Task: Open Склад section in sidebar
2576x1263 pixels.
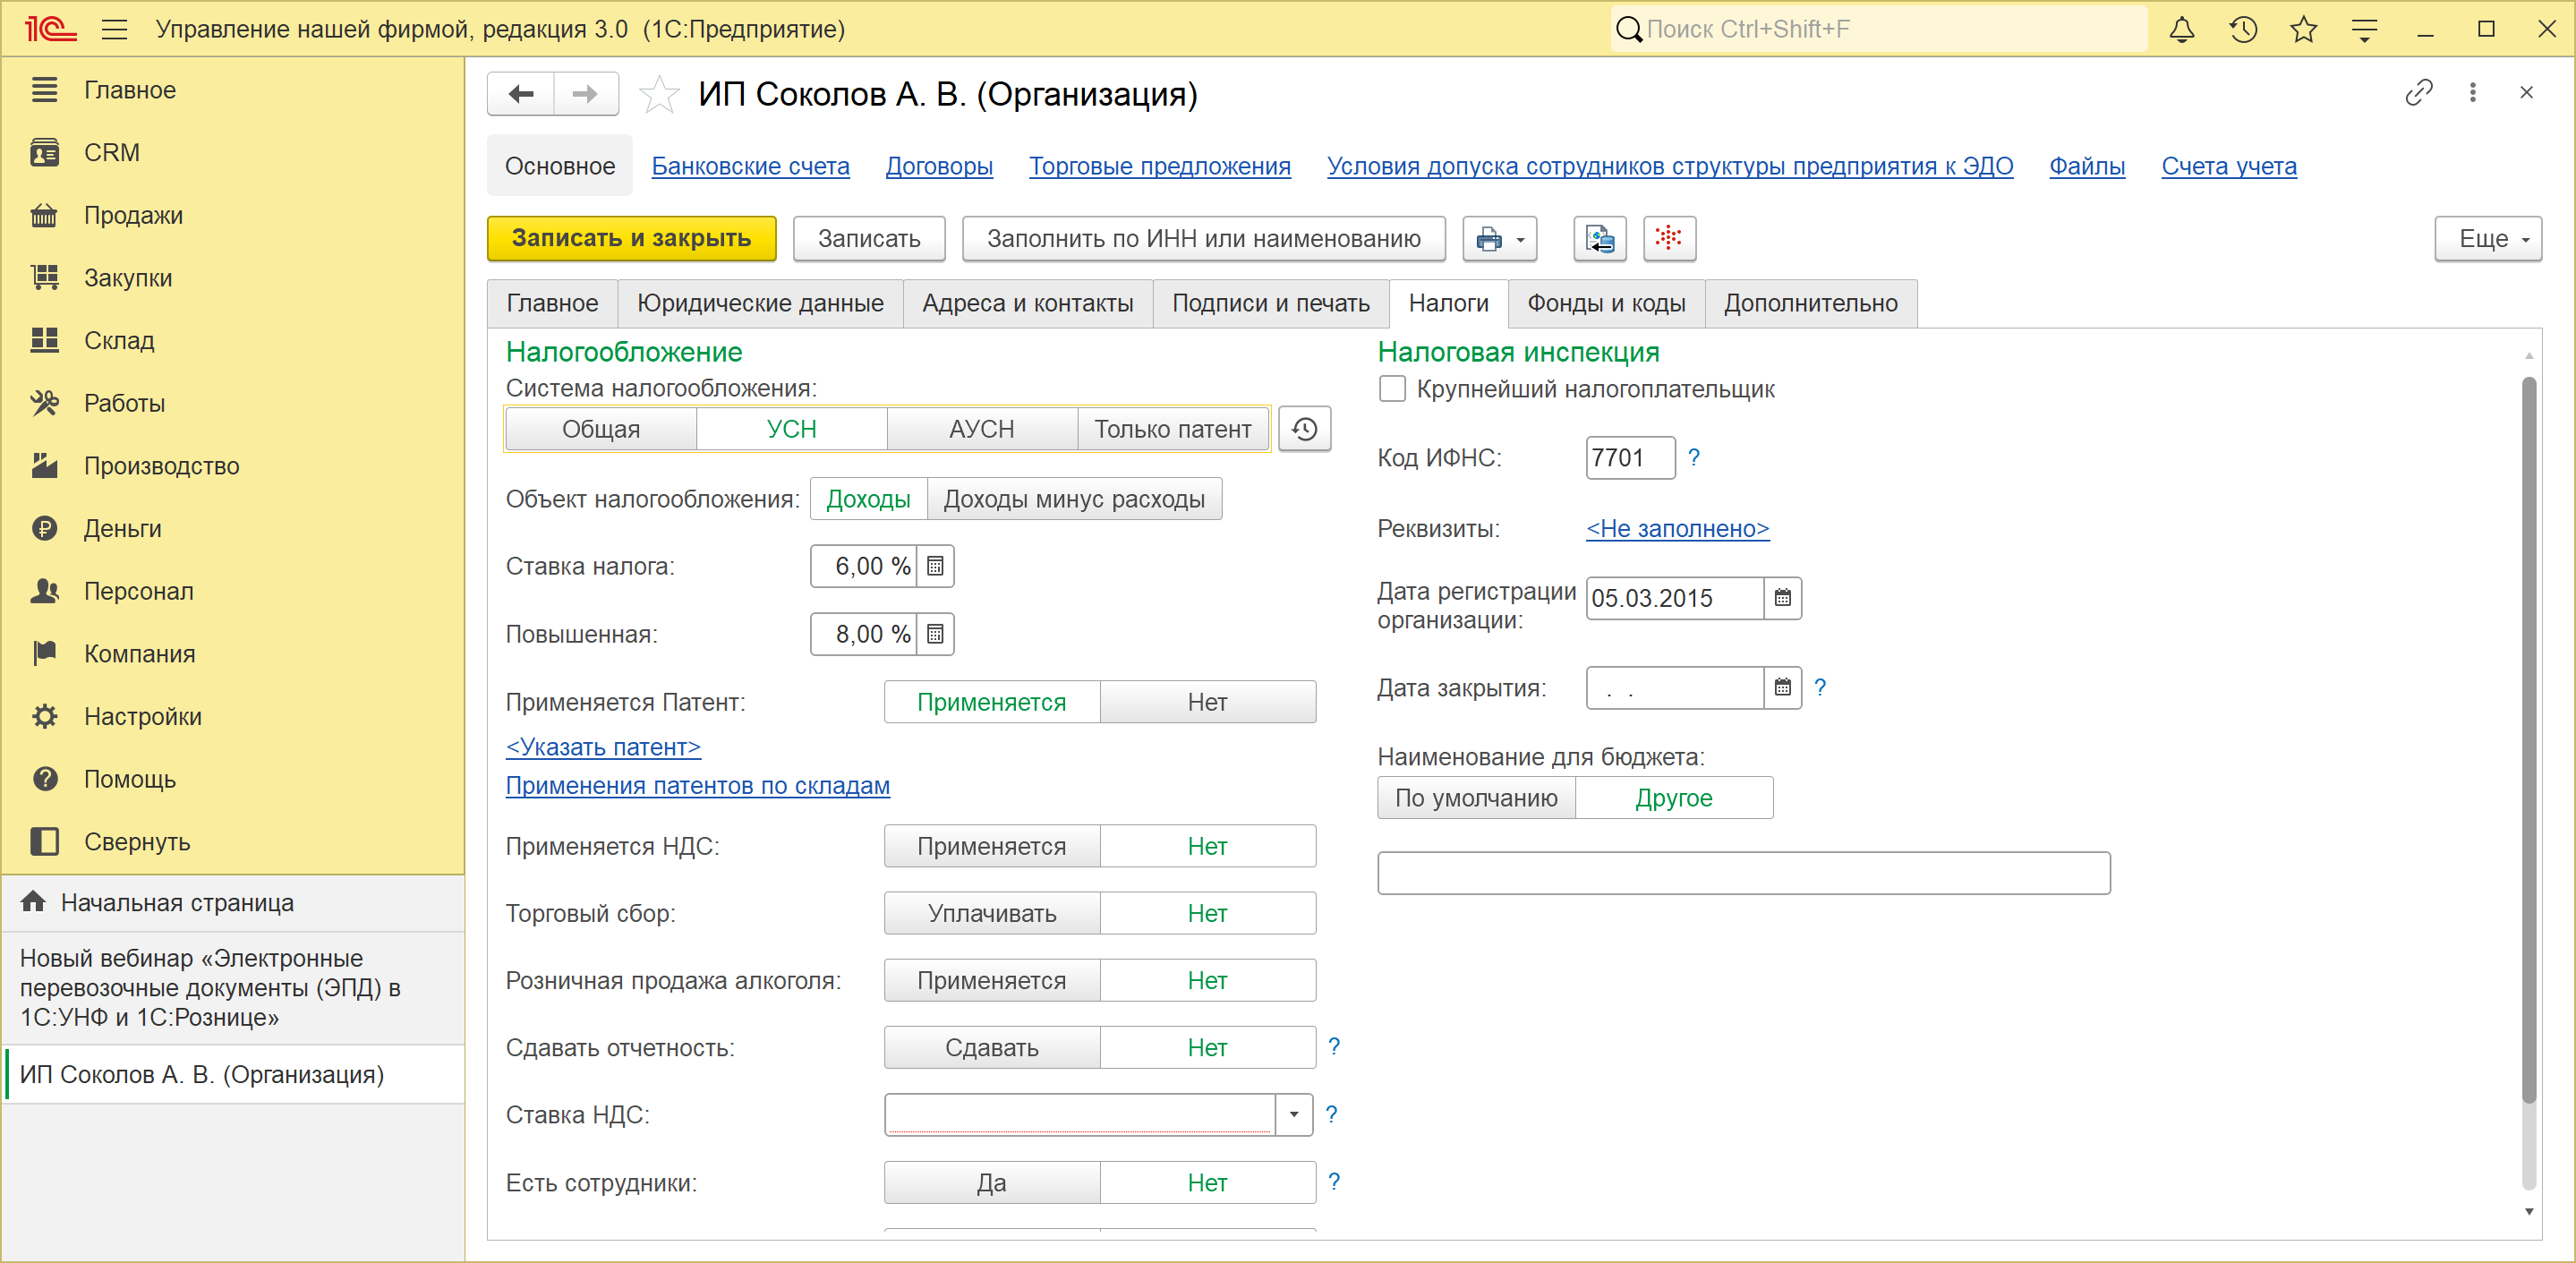Action: [x=233, y=341]
